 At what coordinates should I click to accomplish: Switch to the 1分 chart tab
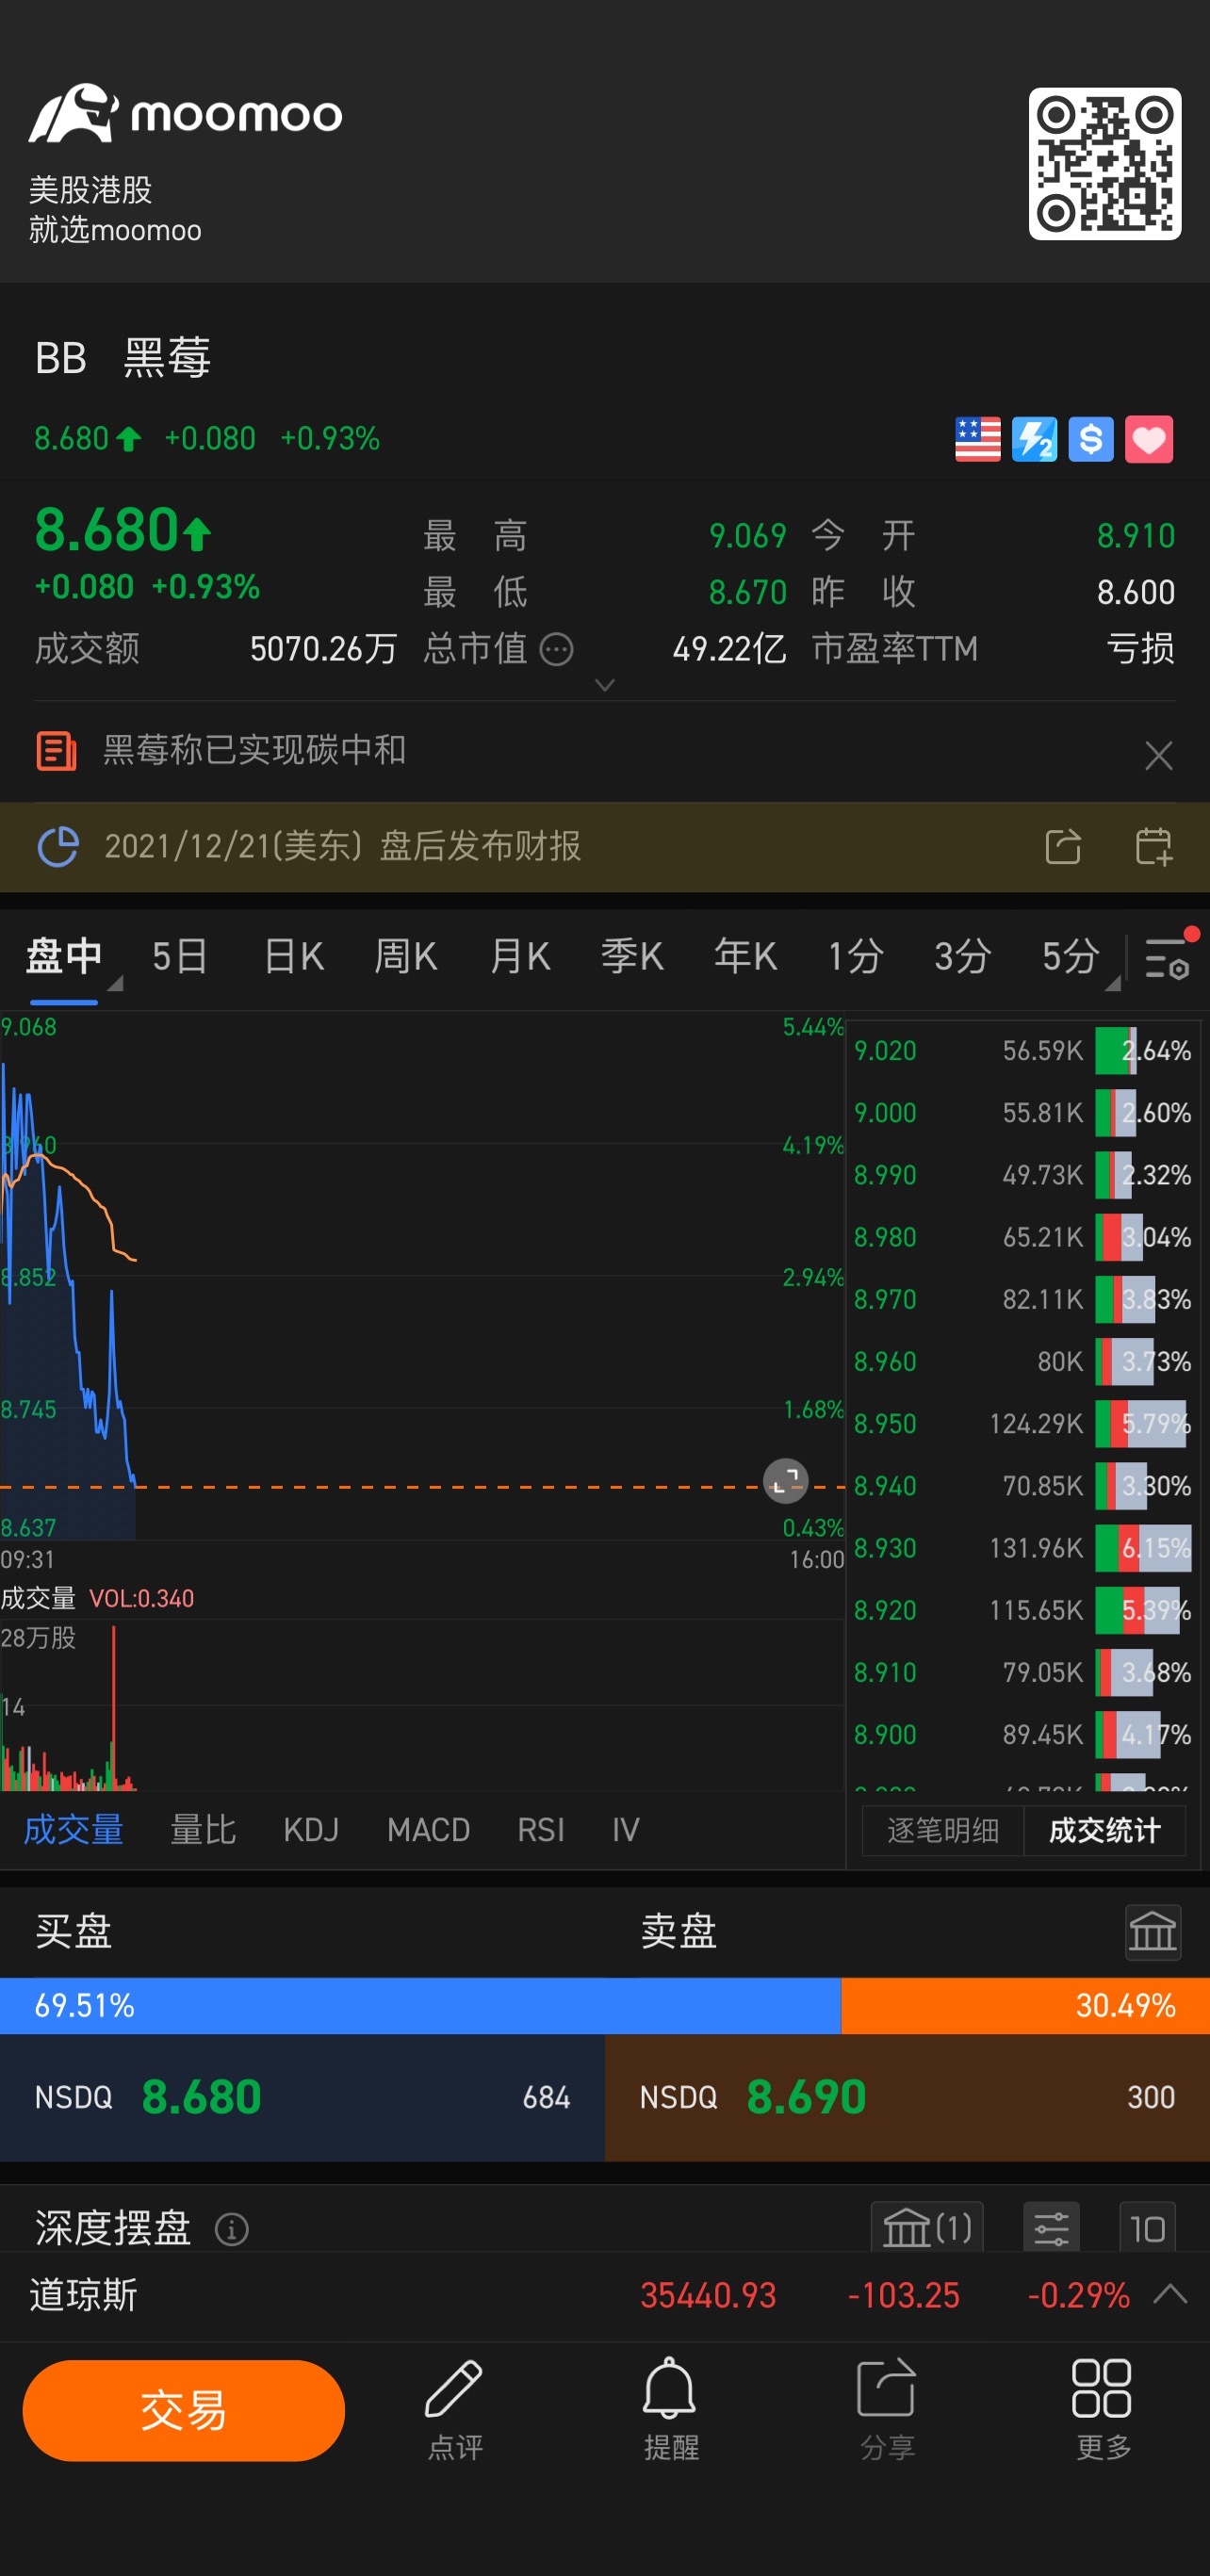[x=856, y=957]
